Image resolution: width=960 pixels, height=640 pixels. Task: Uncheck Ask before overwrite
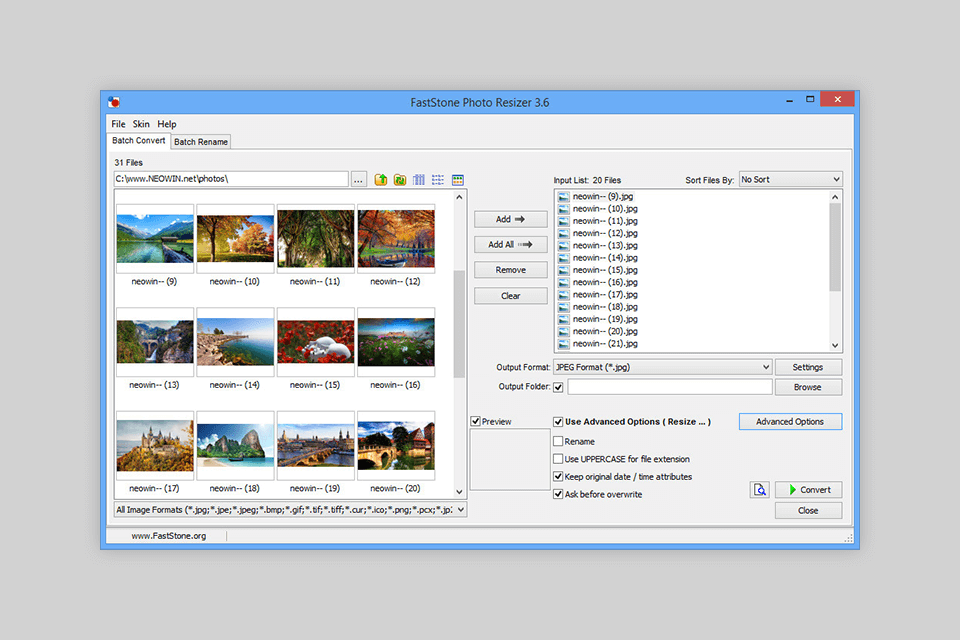[x=558, y=494]
